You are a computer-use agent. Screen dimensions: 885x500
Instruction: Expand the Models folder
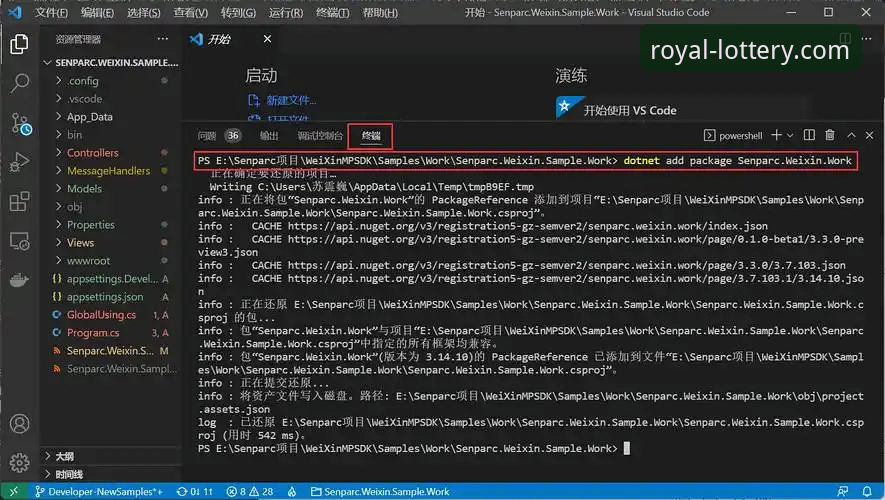tap(111, 188)
